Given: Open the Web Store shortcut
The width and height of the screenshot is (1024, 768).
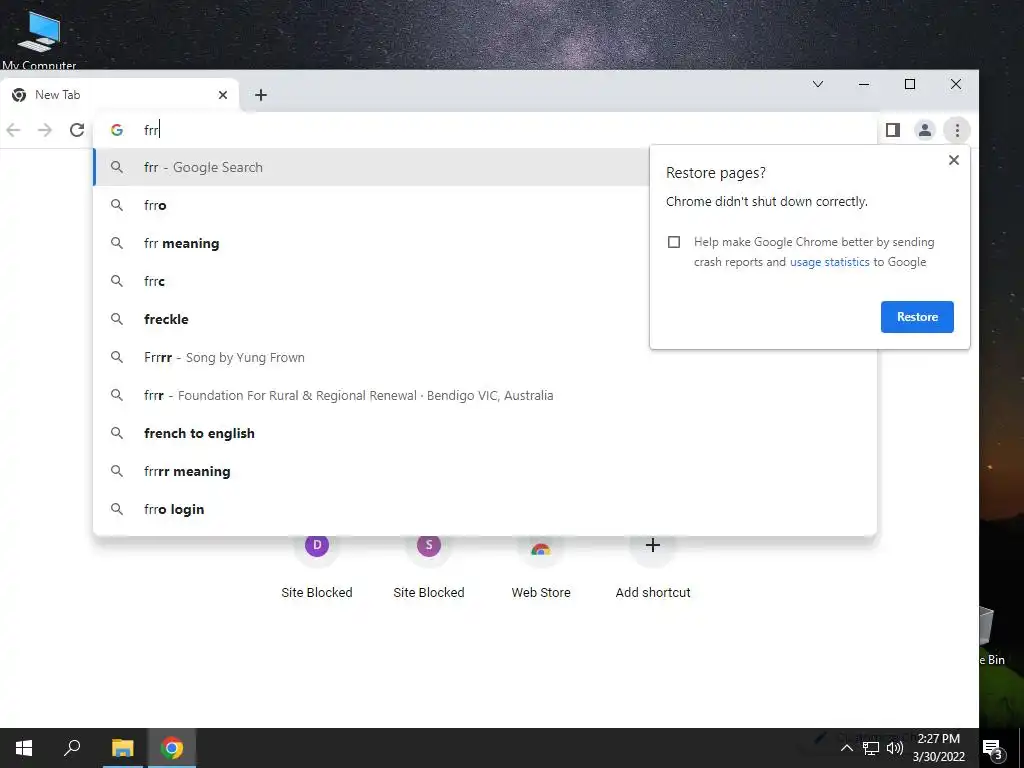Looking at the screenshot, I should (541, 564).
